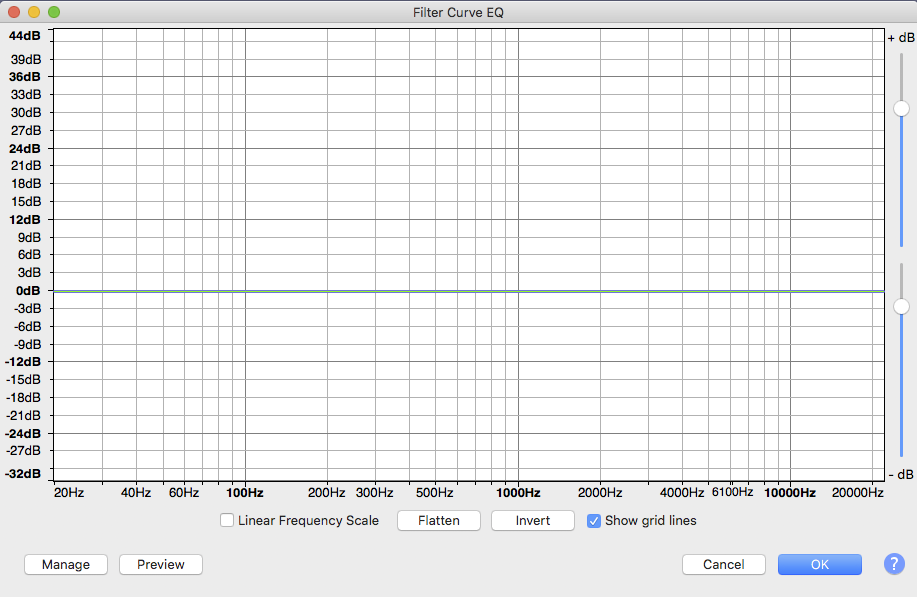Close the Filter Curve EQ window
Screen dimensions: 917x597
click(x=14, y=12)
